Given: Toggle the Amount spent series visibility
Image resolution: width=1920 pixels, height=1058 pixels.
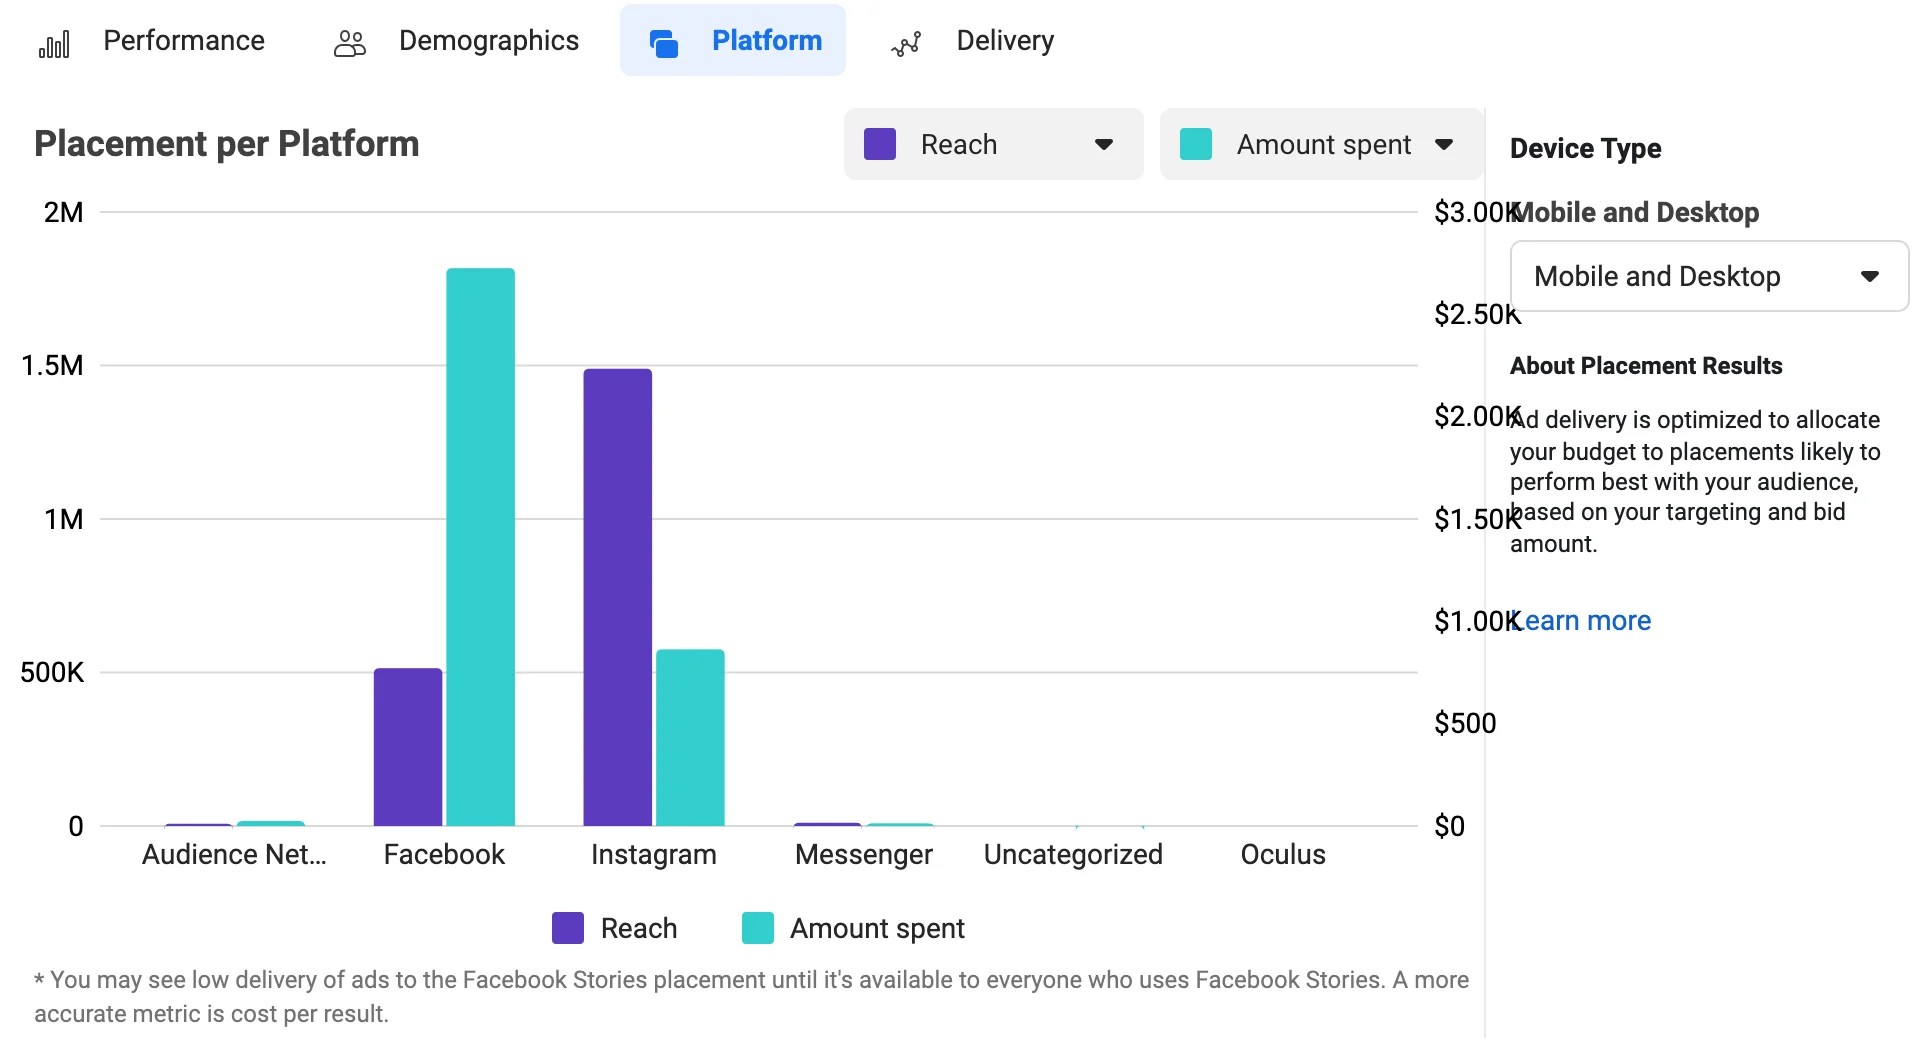Looking at the screenshot, I should tap(855, 928).
